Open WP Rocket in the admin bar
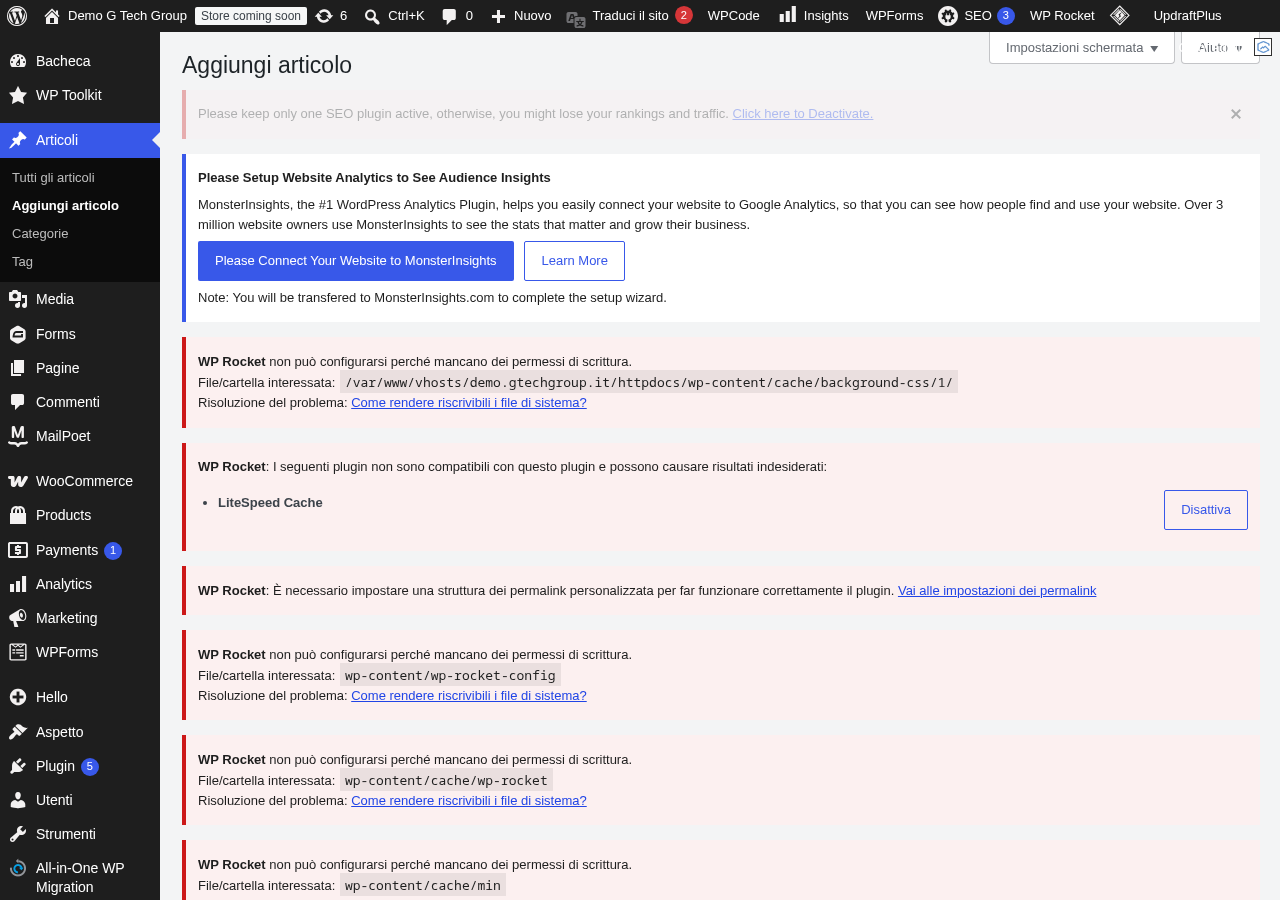This screenshot has width=1280, height=900. 1062,16
